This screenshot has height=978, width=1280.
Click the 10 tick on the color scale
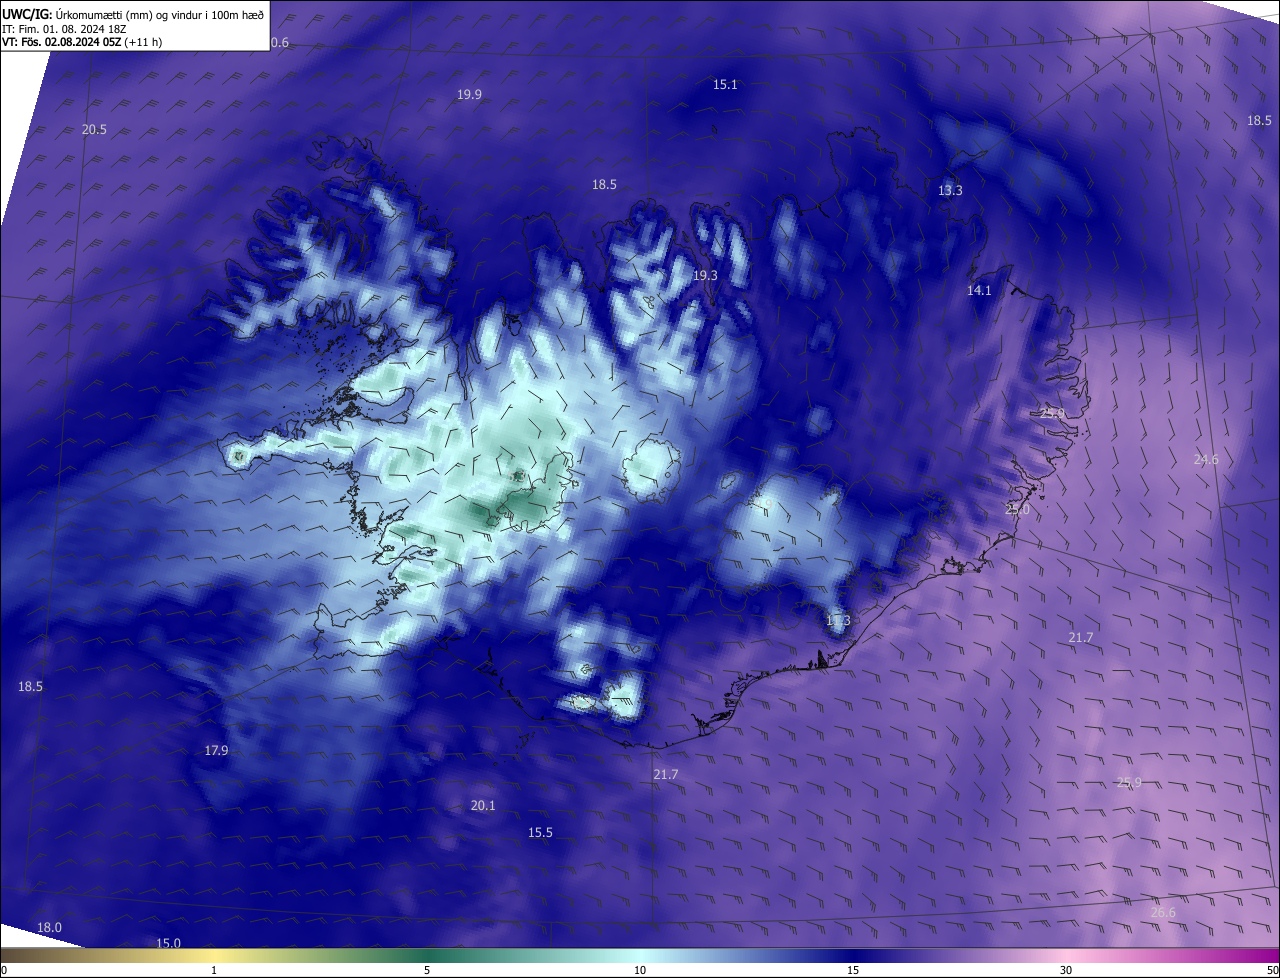640,970
